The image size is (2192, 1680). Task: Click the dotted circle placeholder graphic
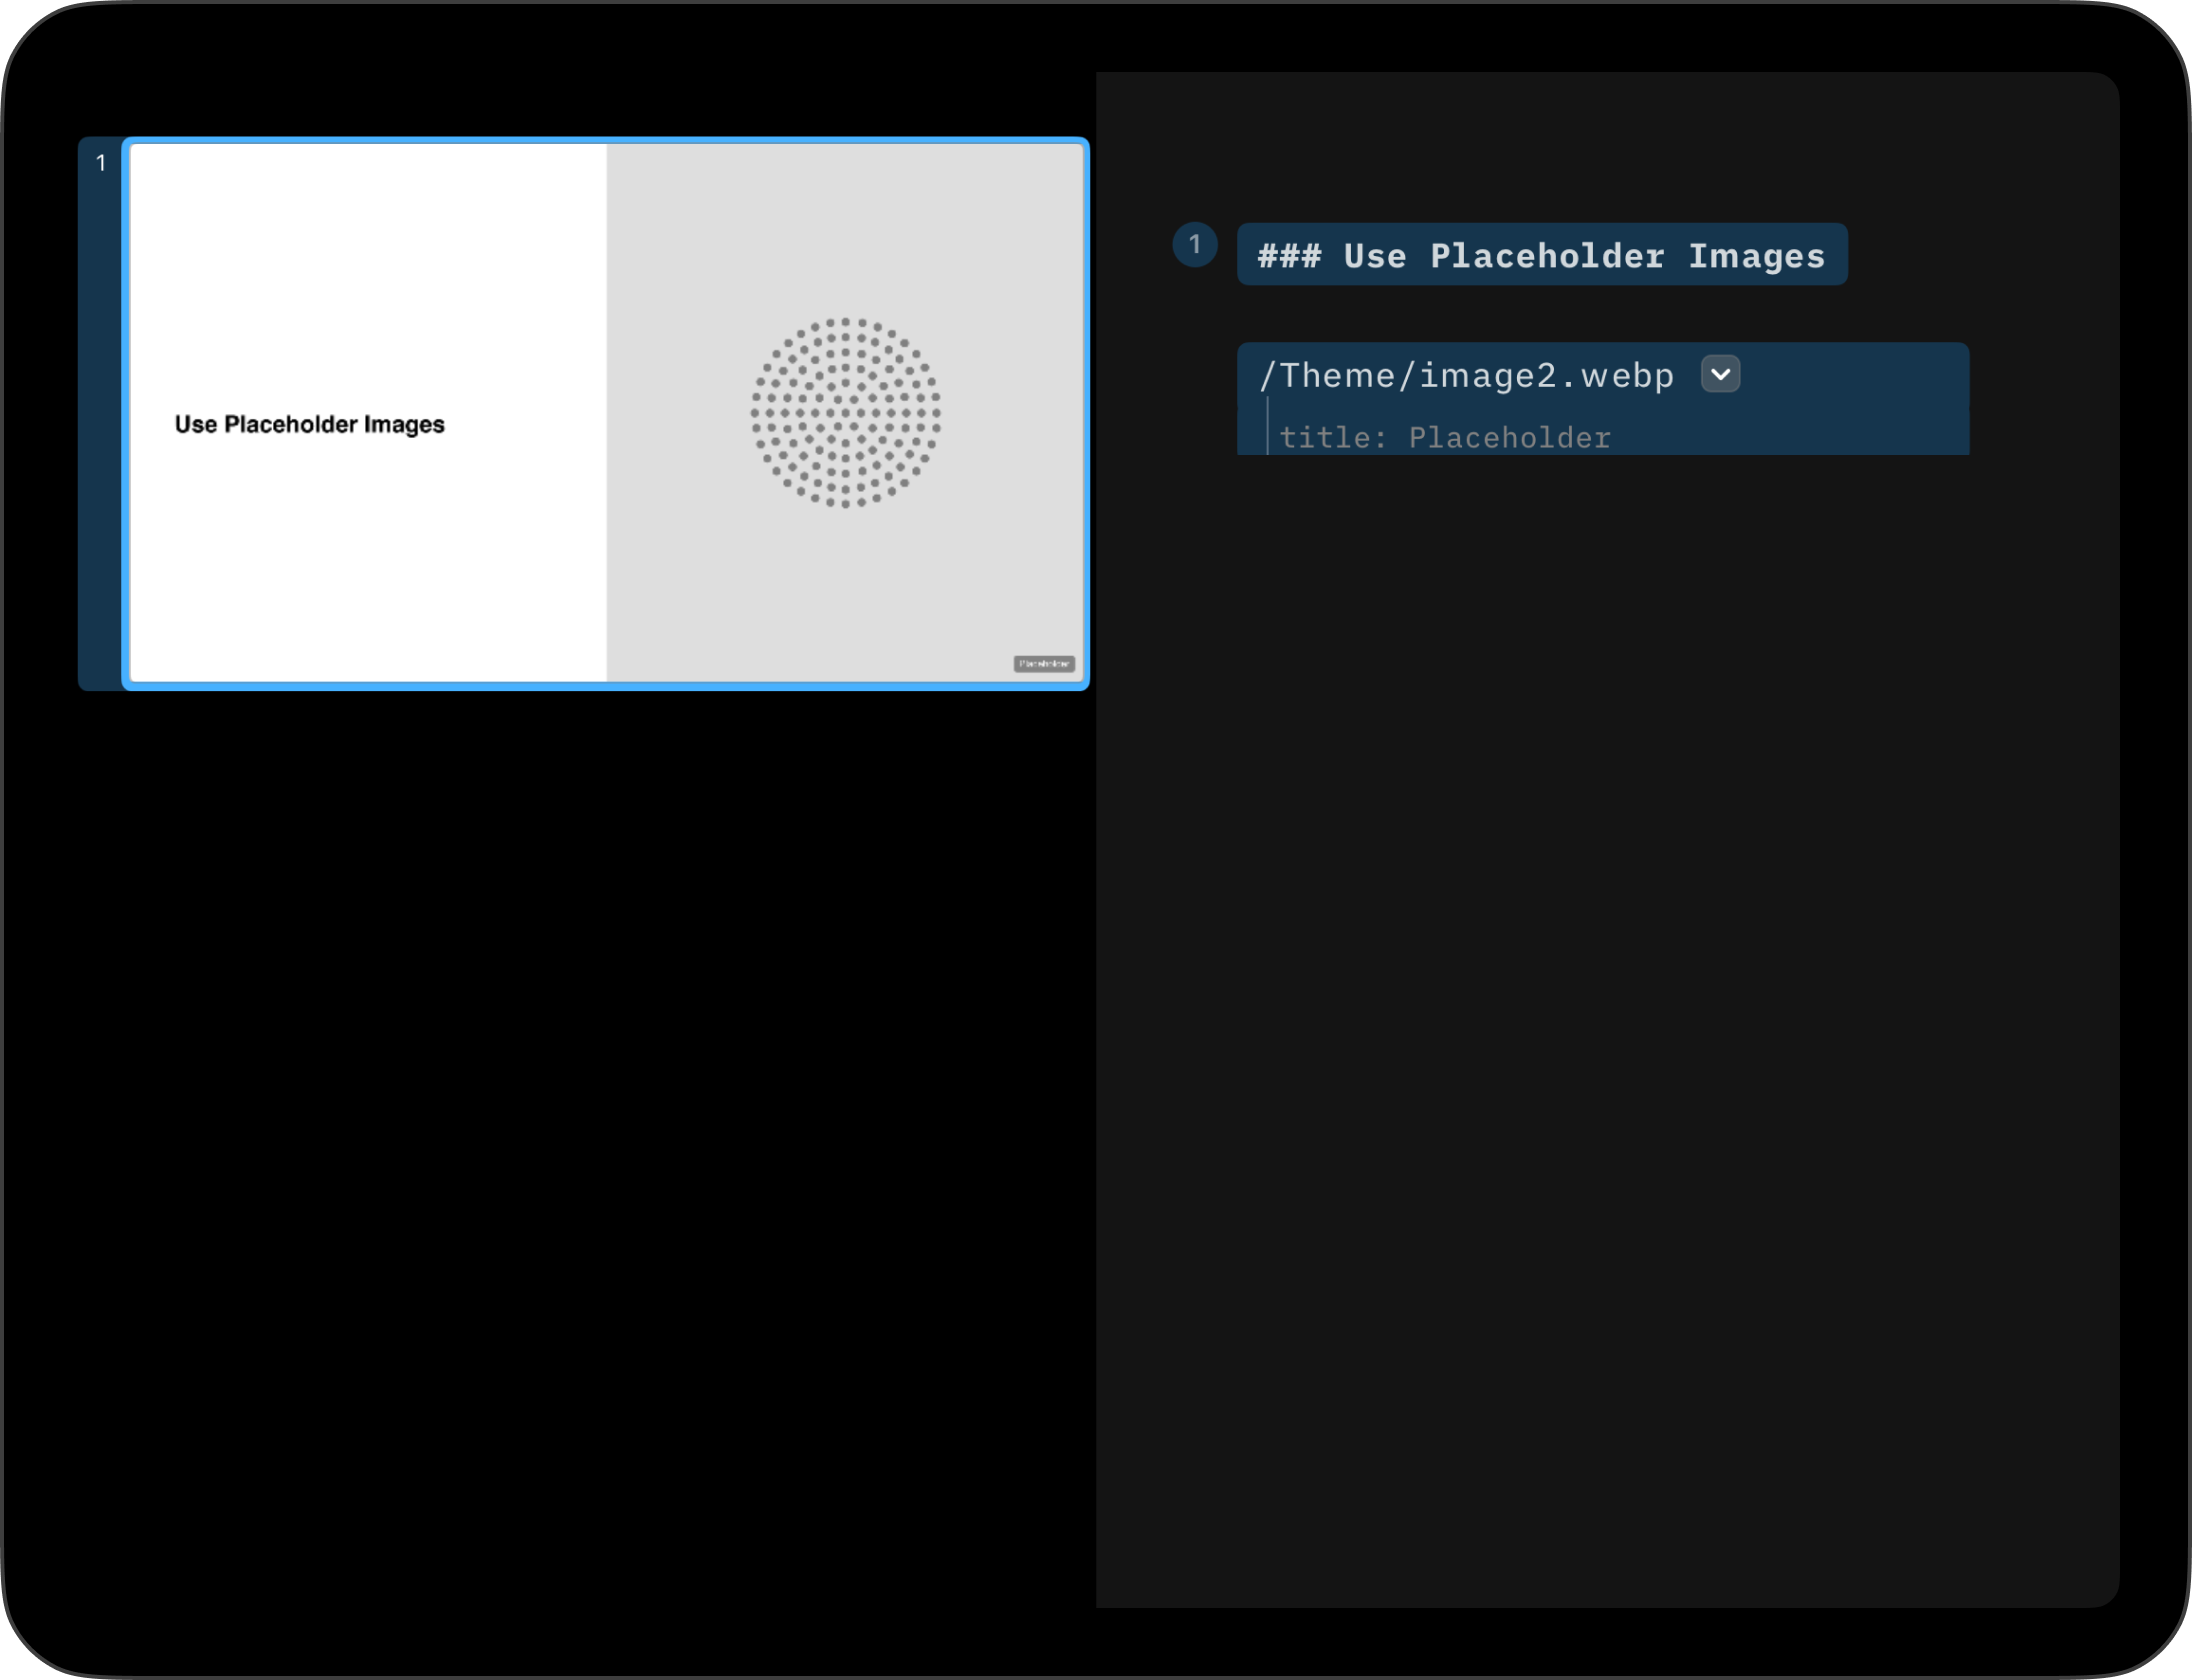tap(845, 413)
